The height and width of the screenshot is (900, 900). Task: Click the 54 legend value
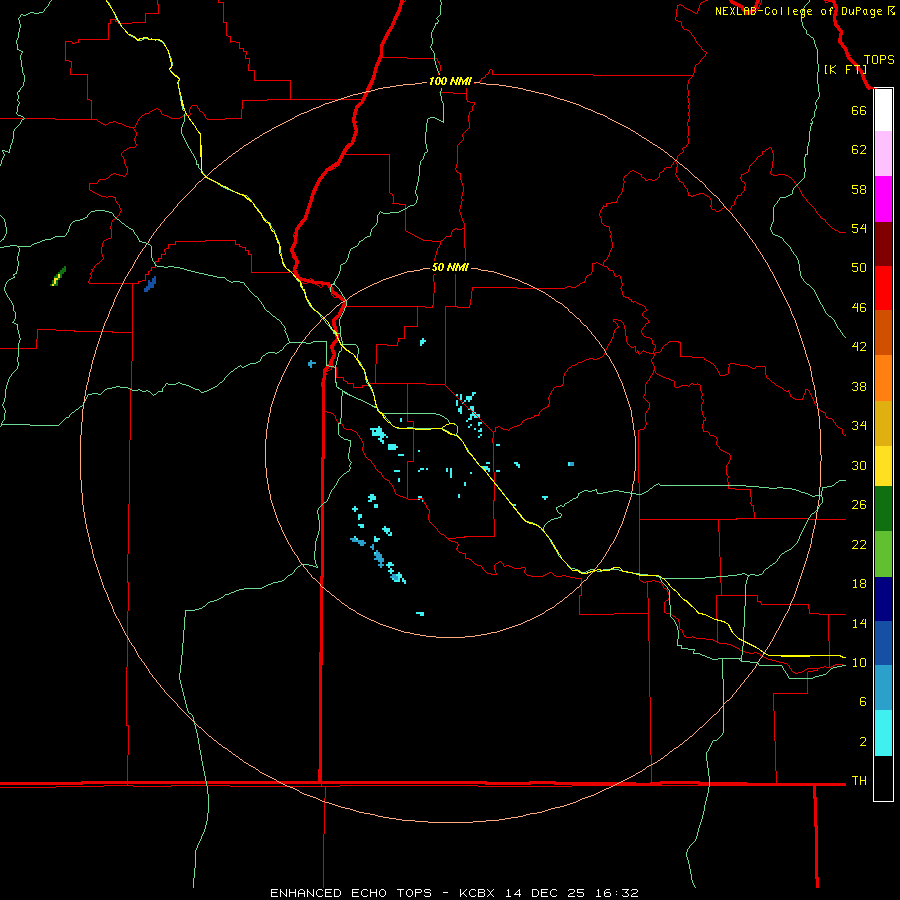point(859,228)
